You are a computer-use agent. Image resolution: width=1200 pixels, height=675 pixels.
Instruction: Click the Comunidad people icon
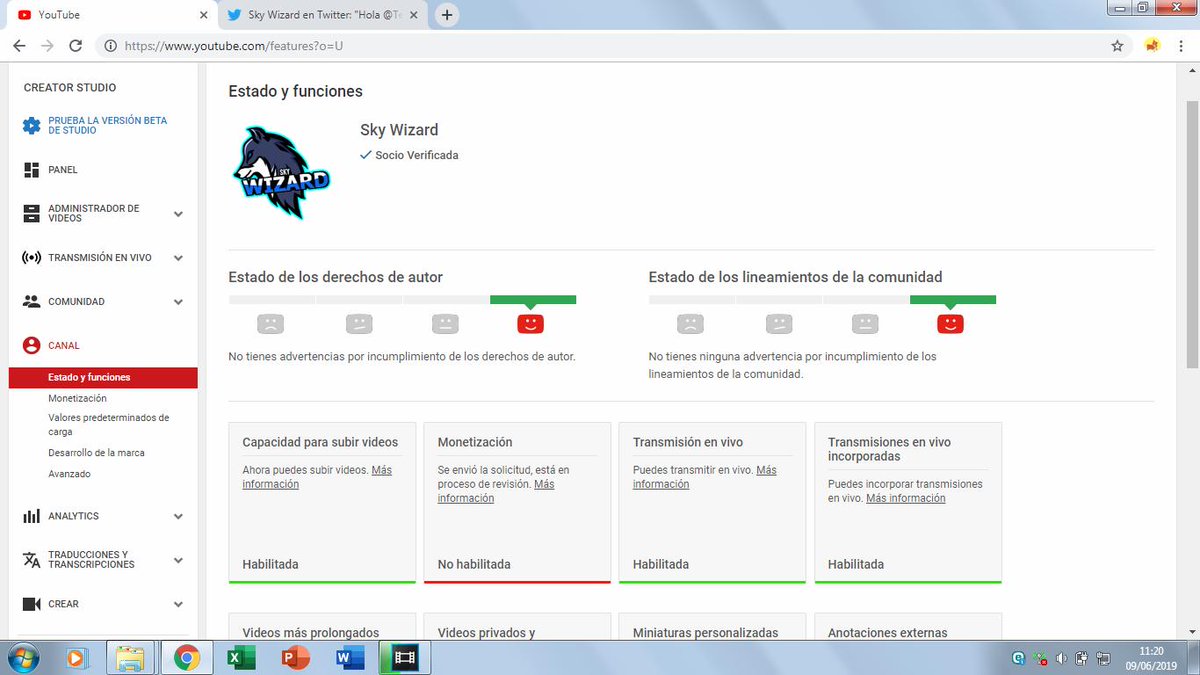pyautogui.click(x=31, y=301)
